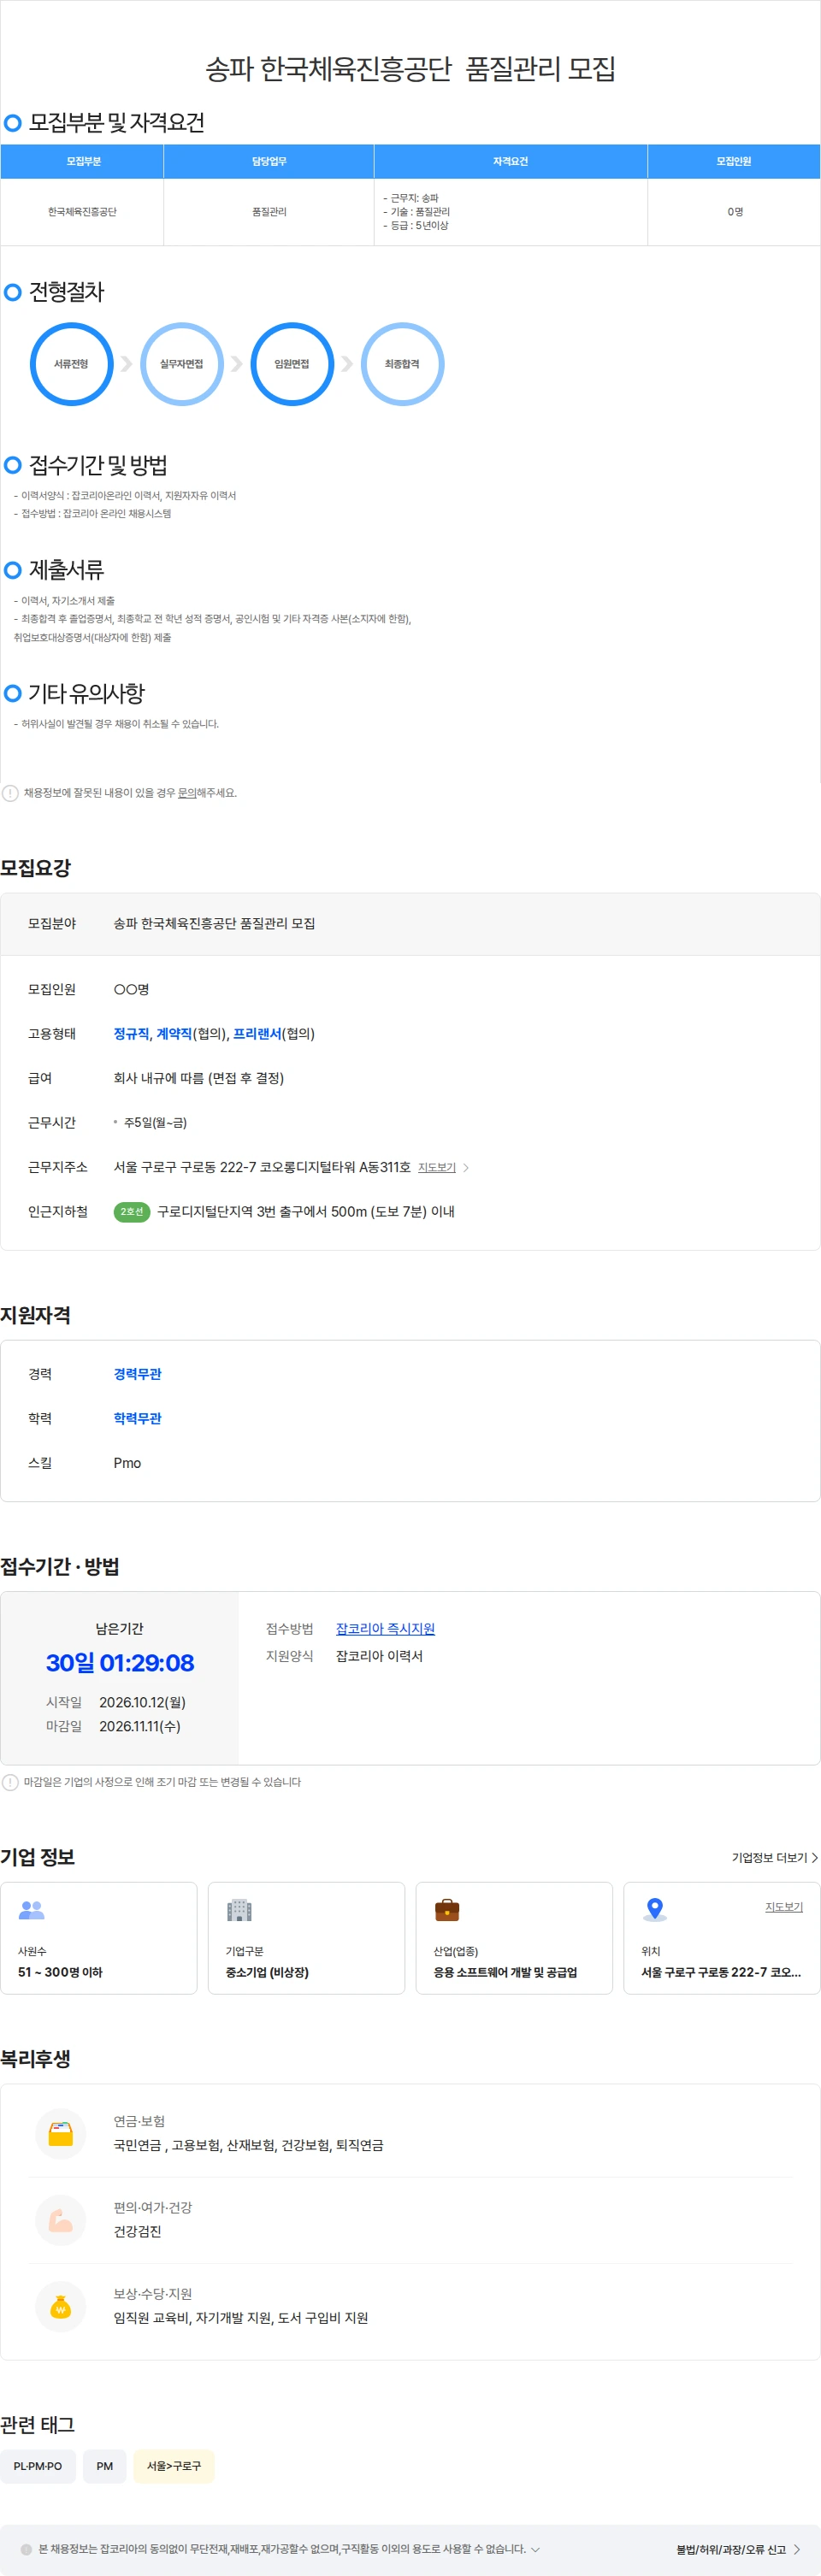Open 불법/허위/과장/오류 신고
Viewport: 821px width, 2576px height.
coord(738,2549)
